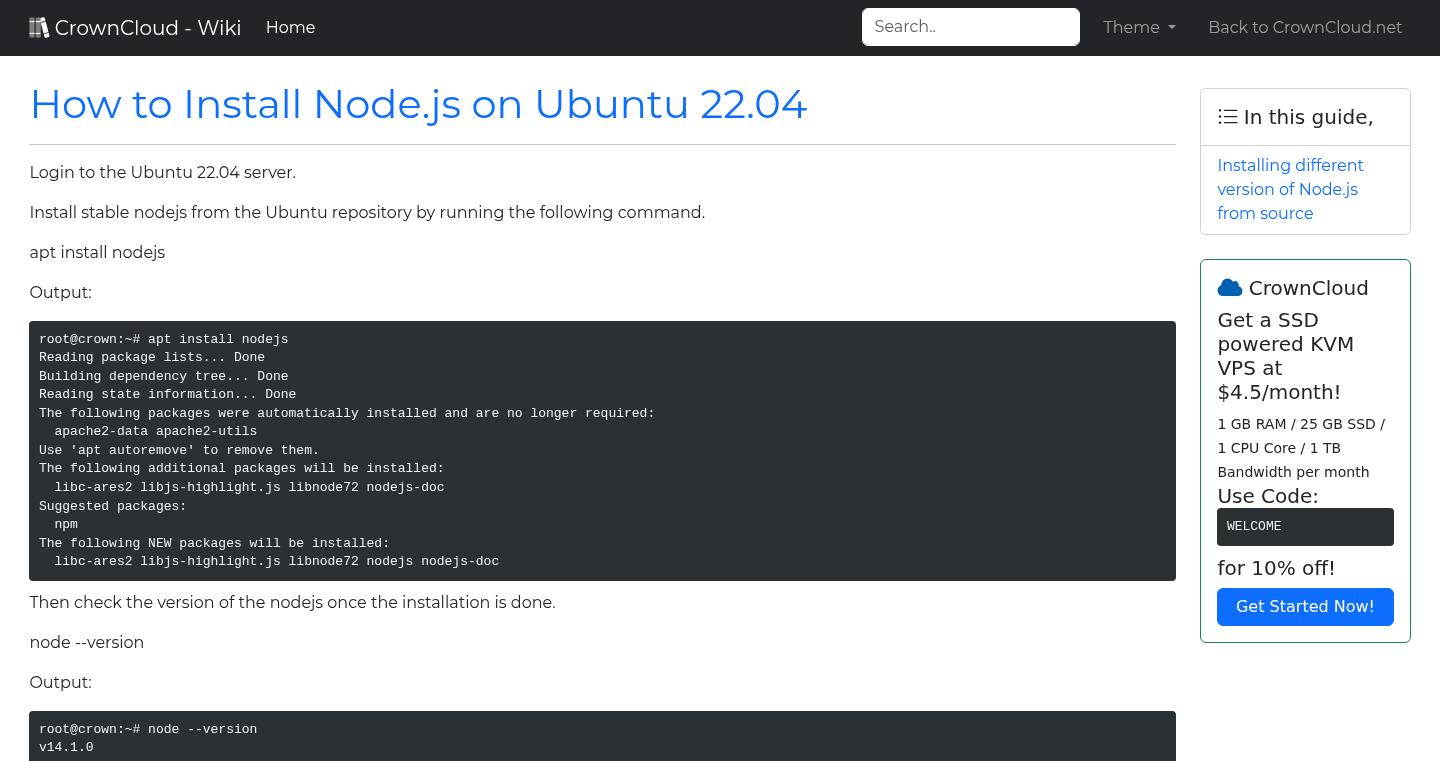Follow the 'Back to CrownCloud.net' link

[1305, 27]
